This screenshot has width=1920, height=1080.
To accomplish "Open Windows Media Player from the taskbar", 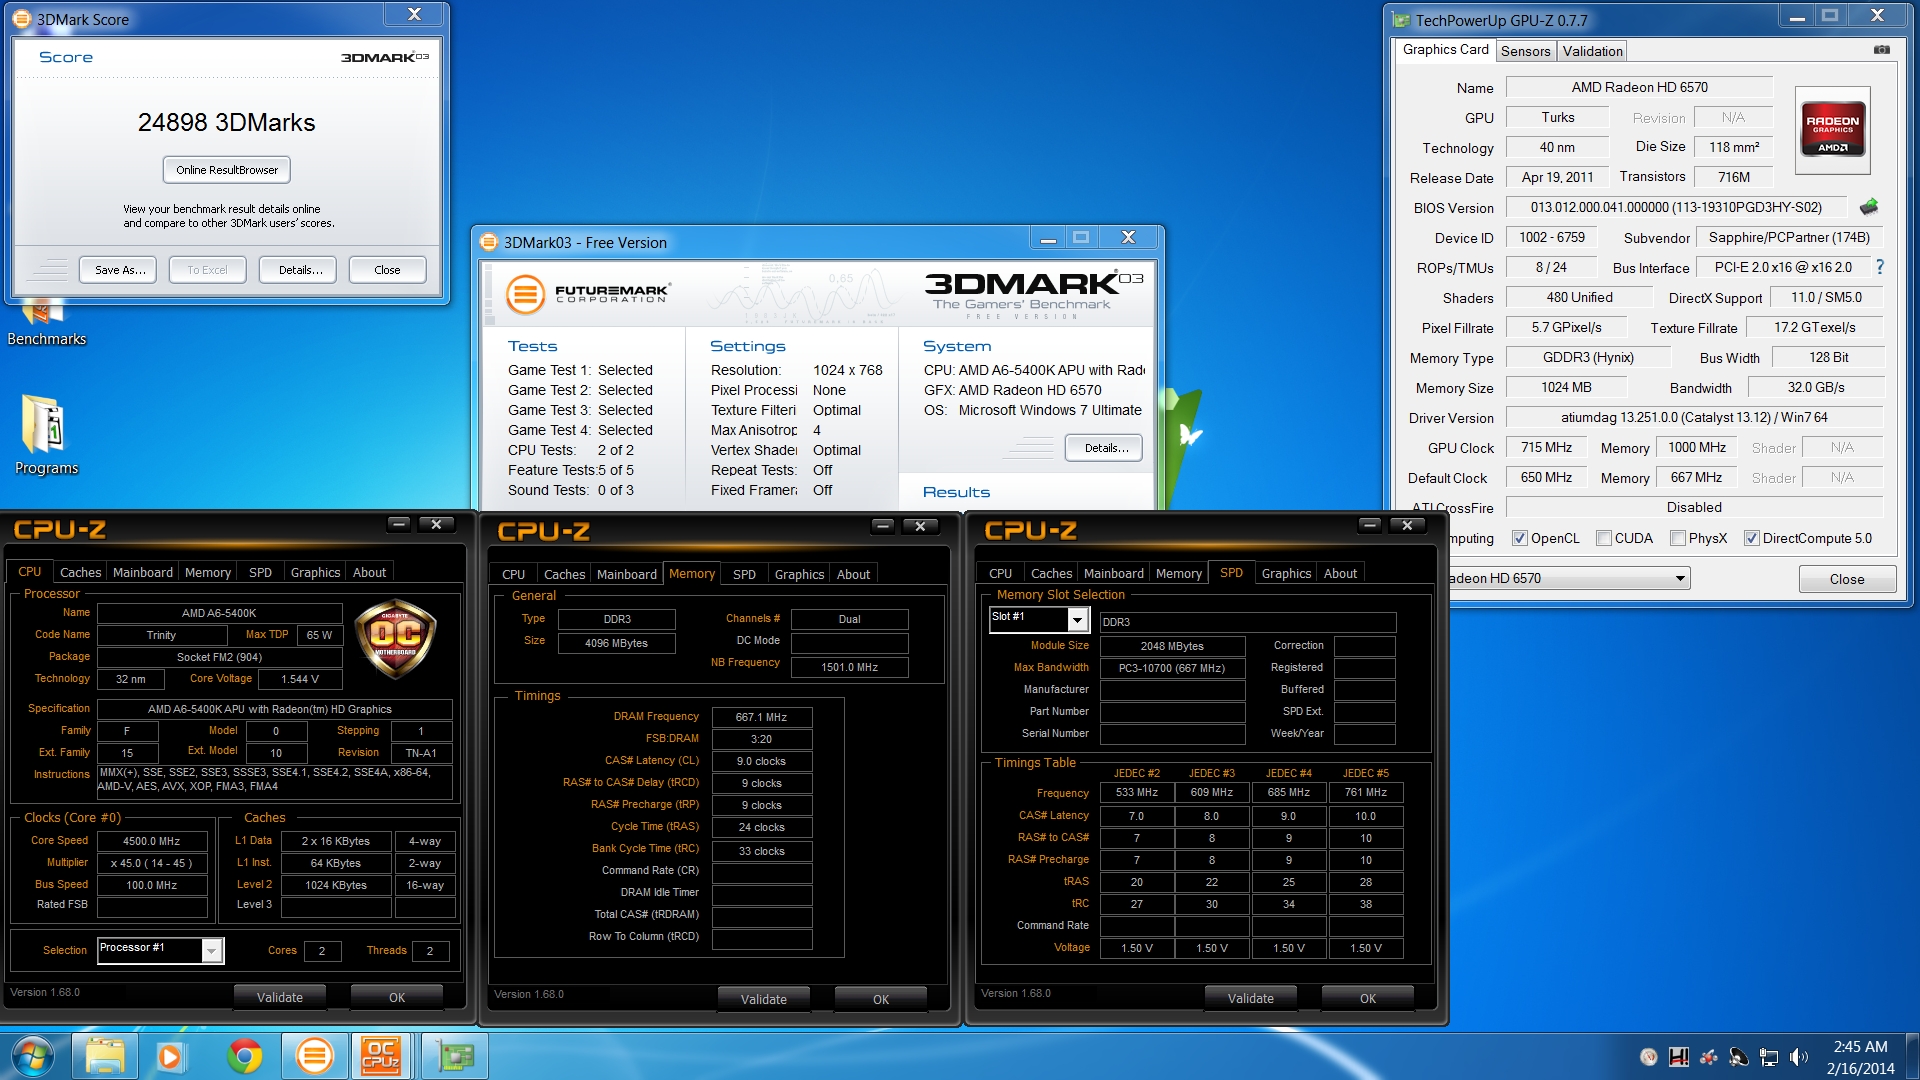I will tap(170, 1056).
